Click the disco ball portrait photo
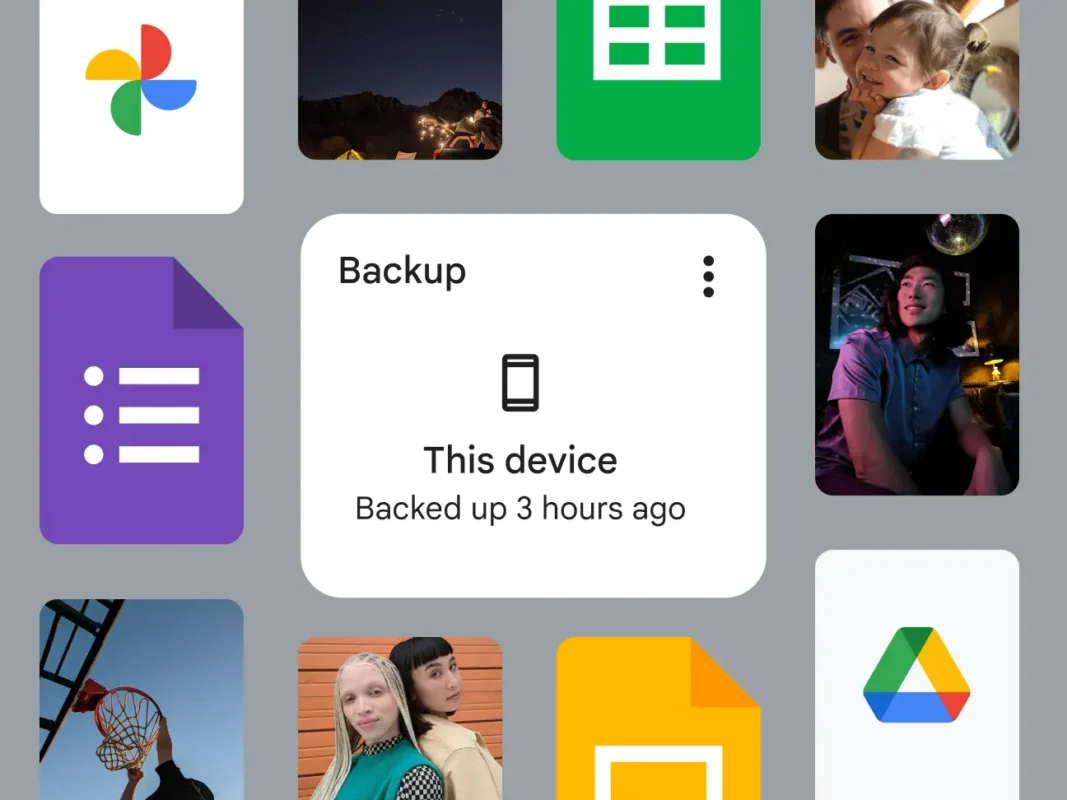Viewport: 1067px width, 800px height. point(916,353)
